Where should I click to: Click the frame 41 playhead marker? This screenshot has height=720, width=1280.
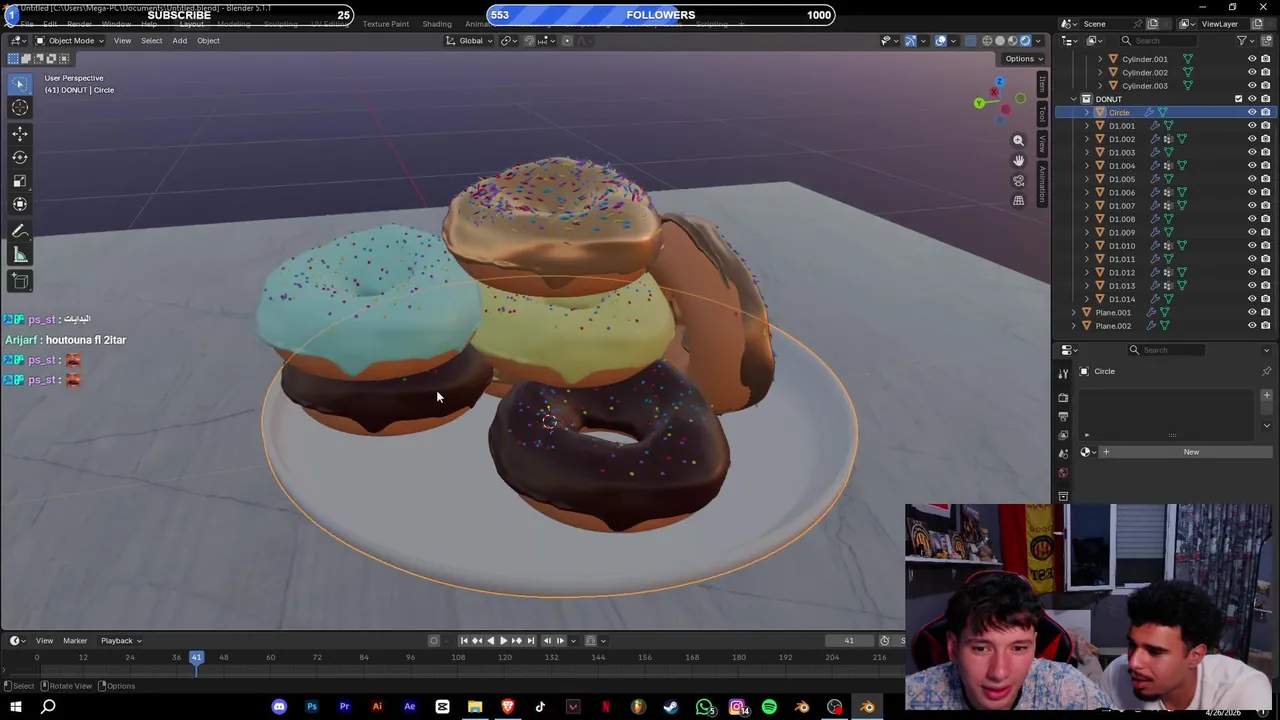196,657
